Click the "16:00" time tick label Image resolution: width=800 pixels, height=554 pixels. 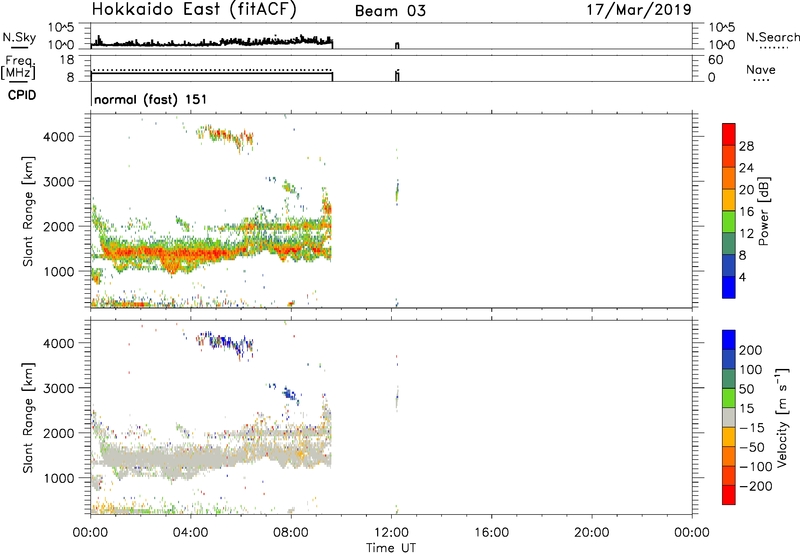pos(491,533)
